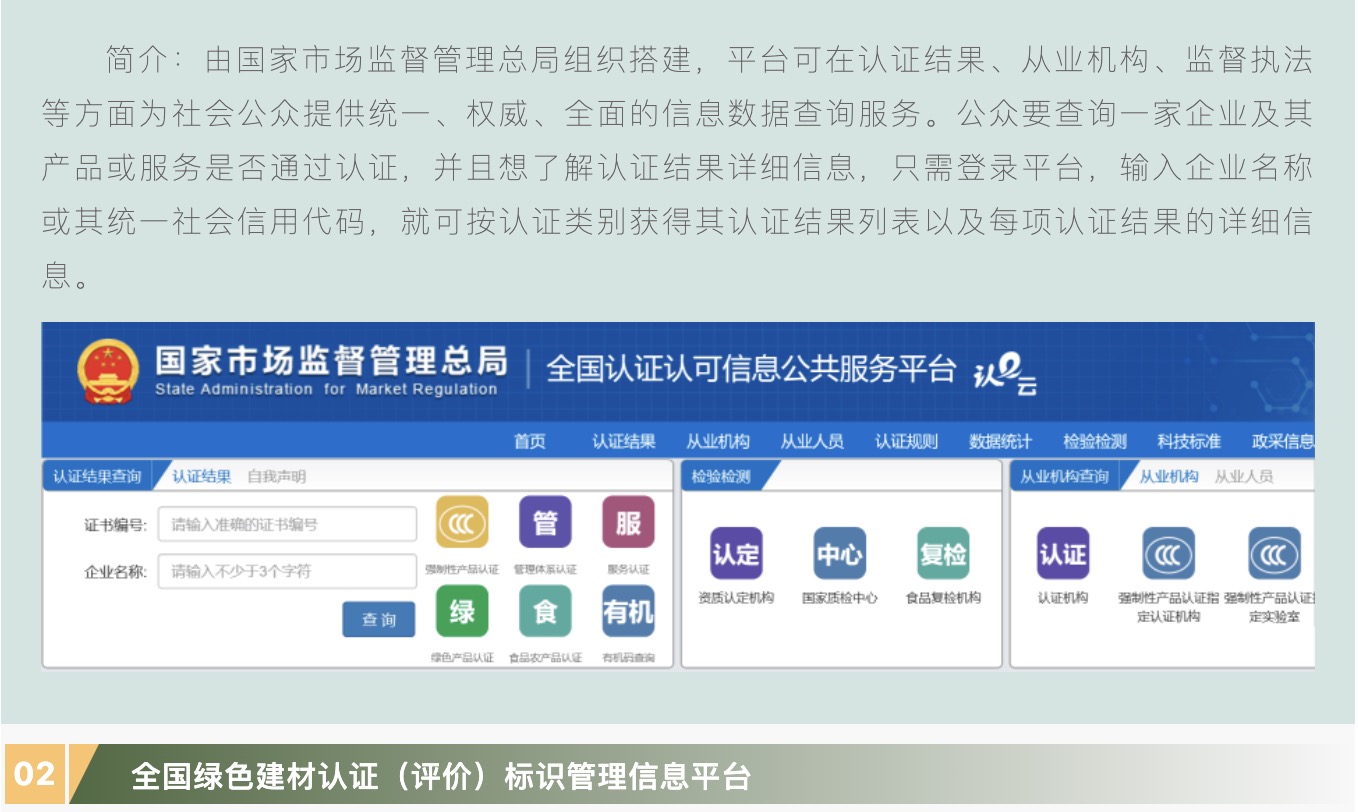Open the 中心 国家质检中心 icon
1358x812 pixels.
[839, 554]
